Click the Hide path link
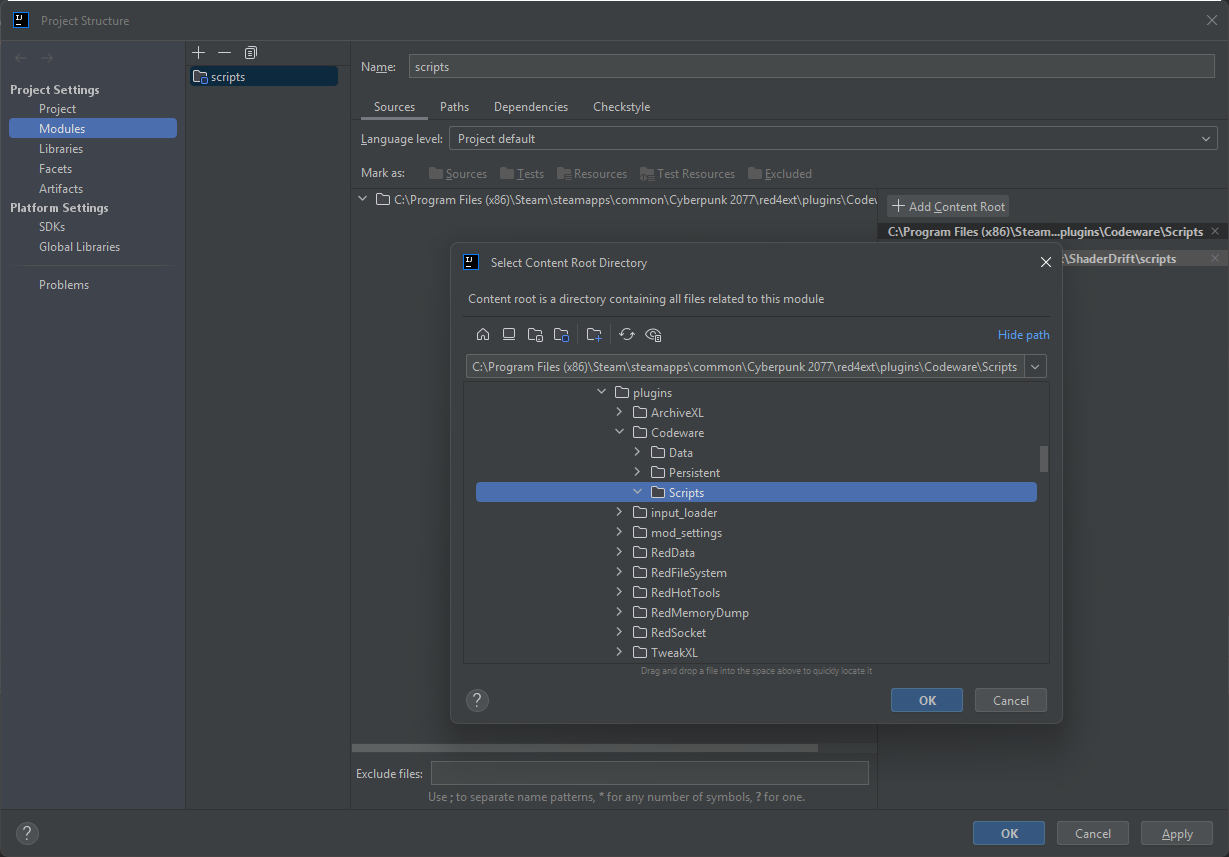The image size is (1229, 857). coord(1023,335)
